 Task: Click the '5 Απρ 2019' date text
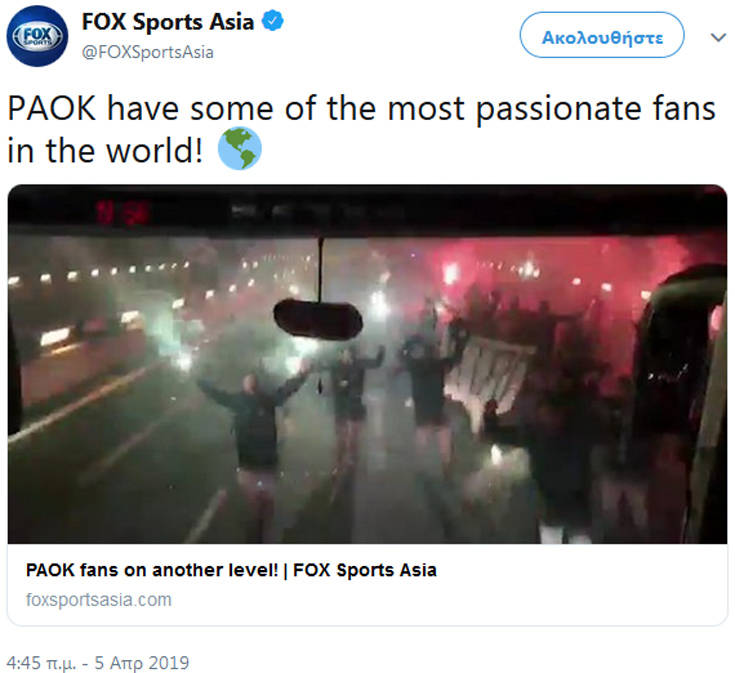tap(142, 663)
